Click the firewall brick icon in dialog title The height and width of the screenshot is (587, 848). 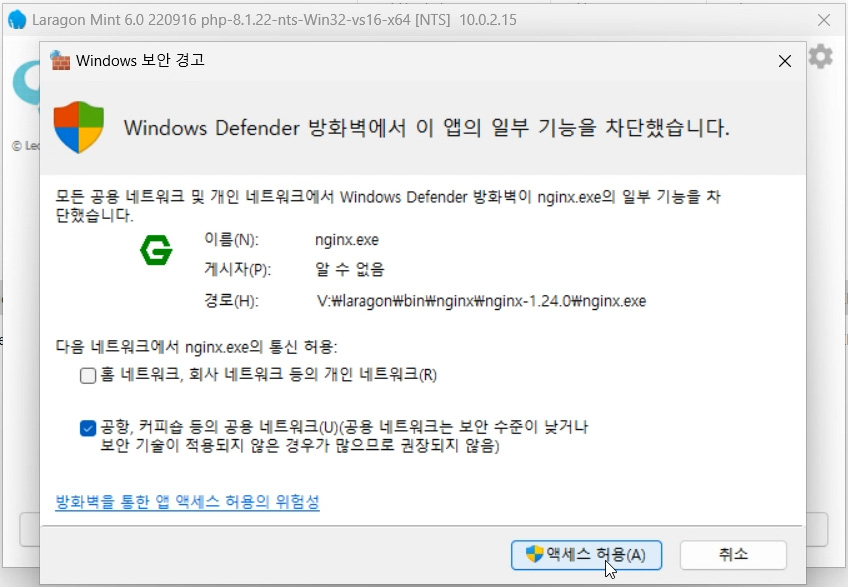pyautogui.click(x=60, y=60)
